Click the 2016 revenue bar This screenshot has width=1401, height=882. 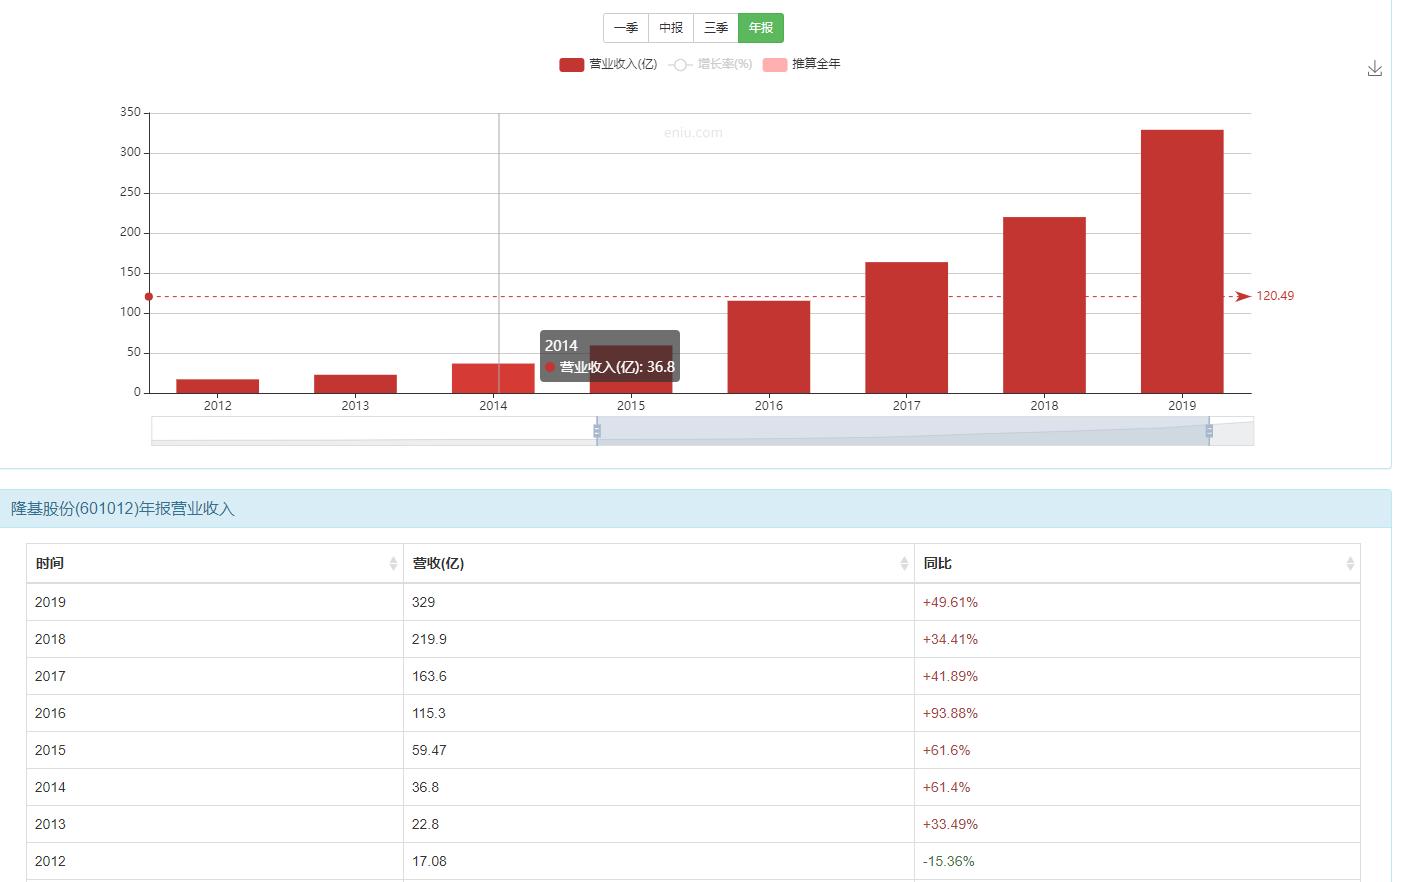768,347
